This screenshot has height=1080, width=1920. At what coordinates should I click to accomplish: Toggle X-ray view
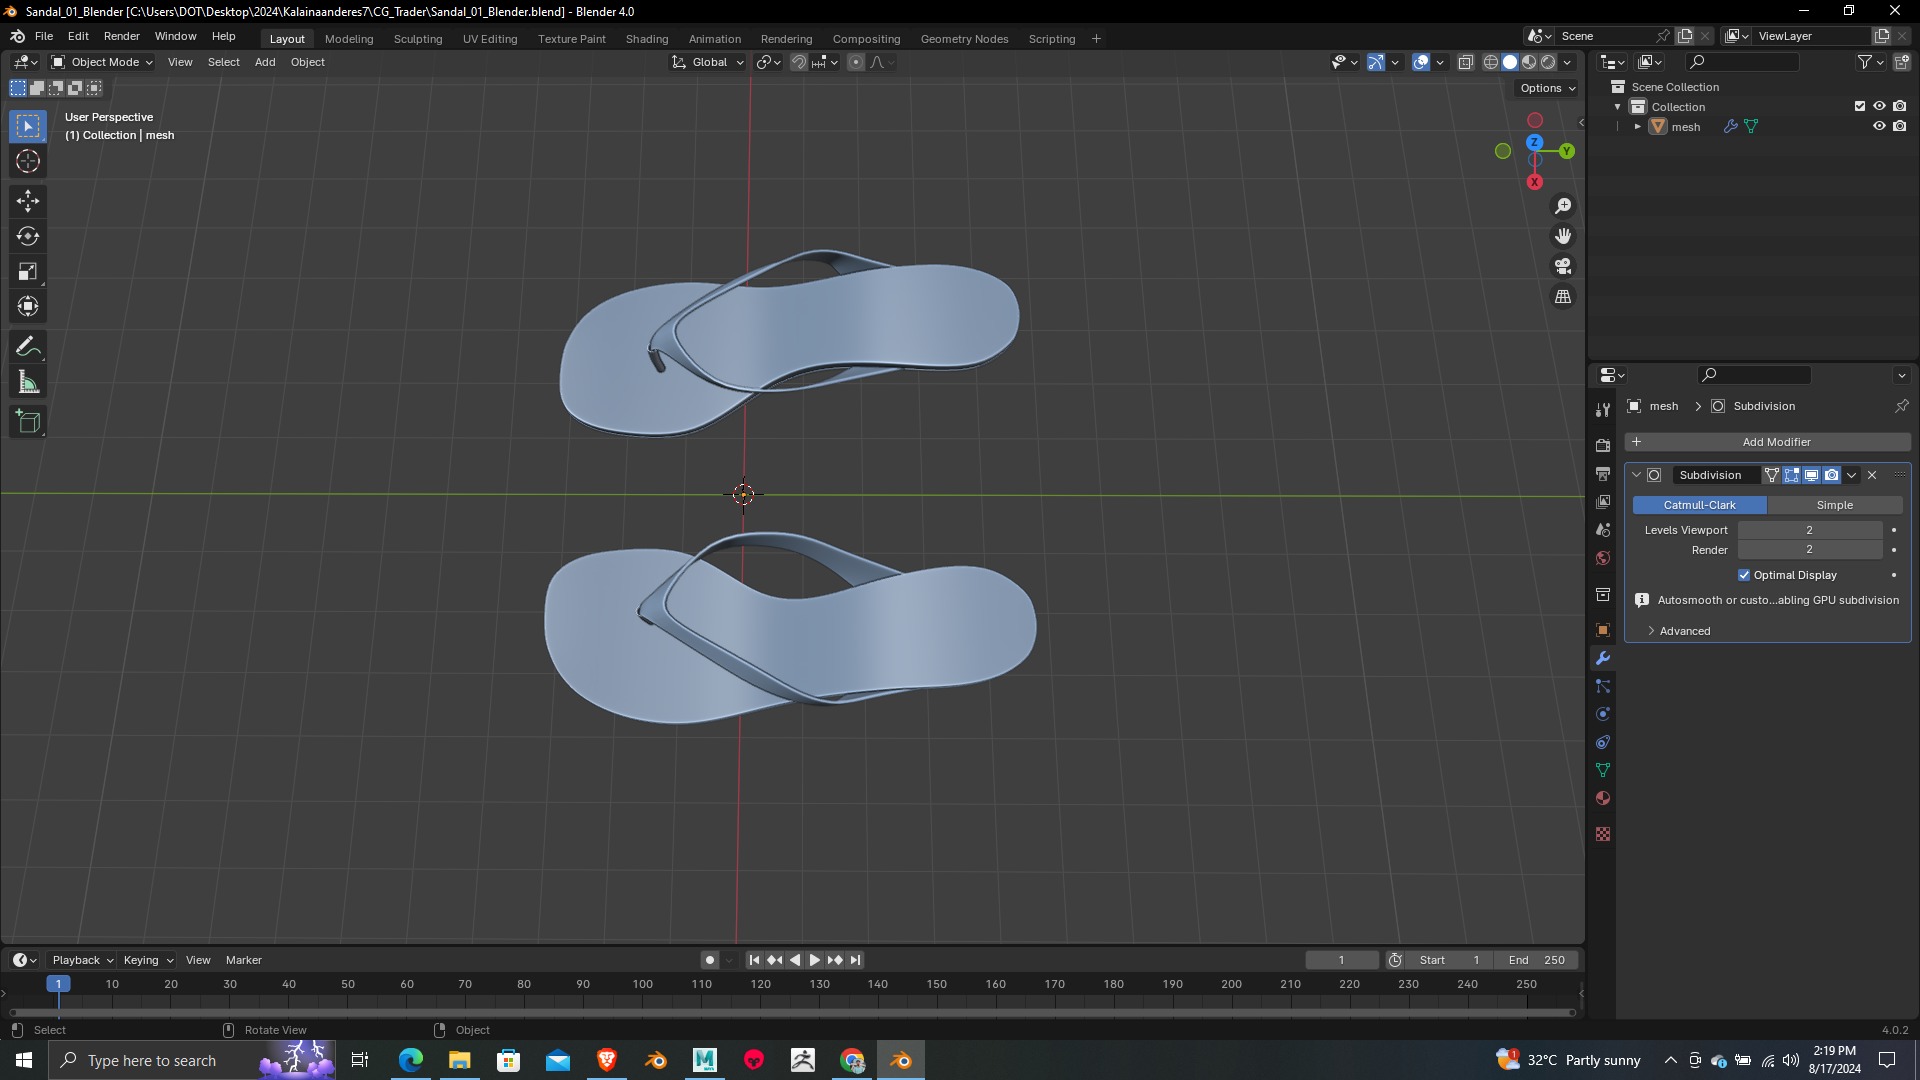point(1465,62)
